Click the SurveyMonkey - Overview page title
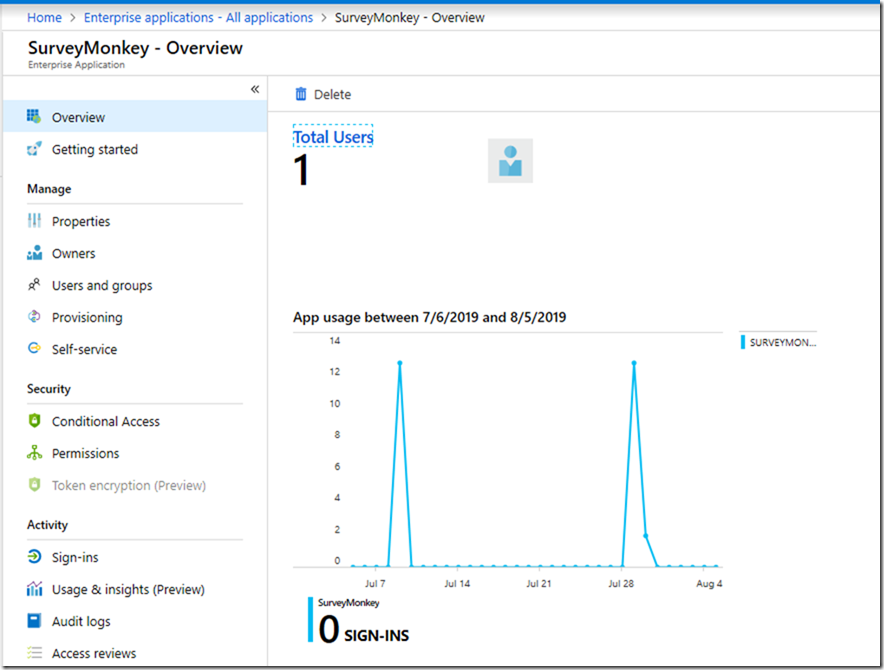The height and width of the screenshot is (670, 884). (x=135, y=48)
